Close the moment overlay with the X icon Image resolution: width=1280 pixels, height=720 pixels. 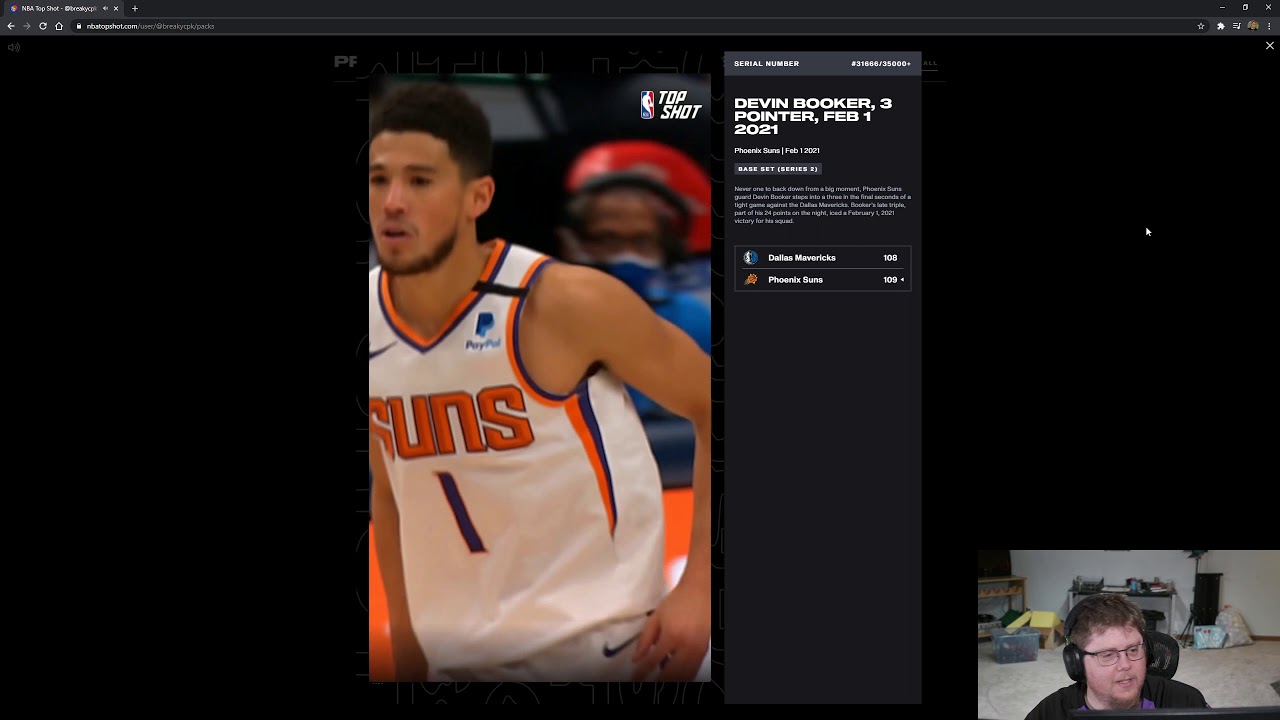[1270, 46]
